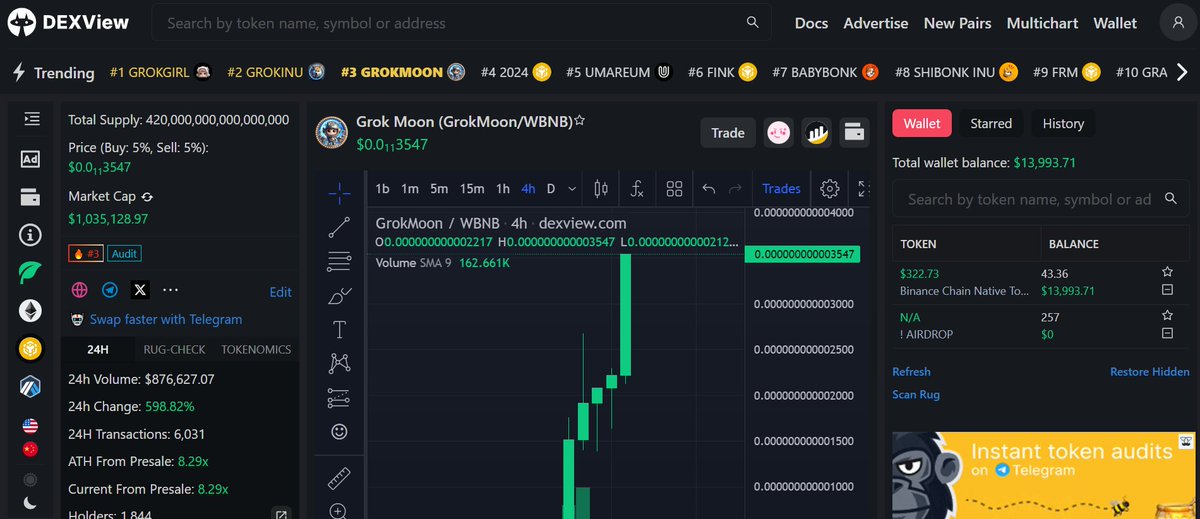1200x519 pixels.
Task: Open the emoji icons tool
Action: point(339,432)
